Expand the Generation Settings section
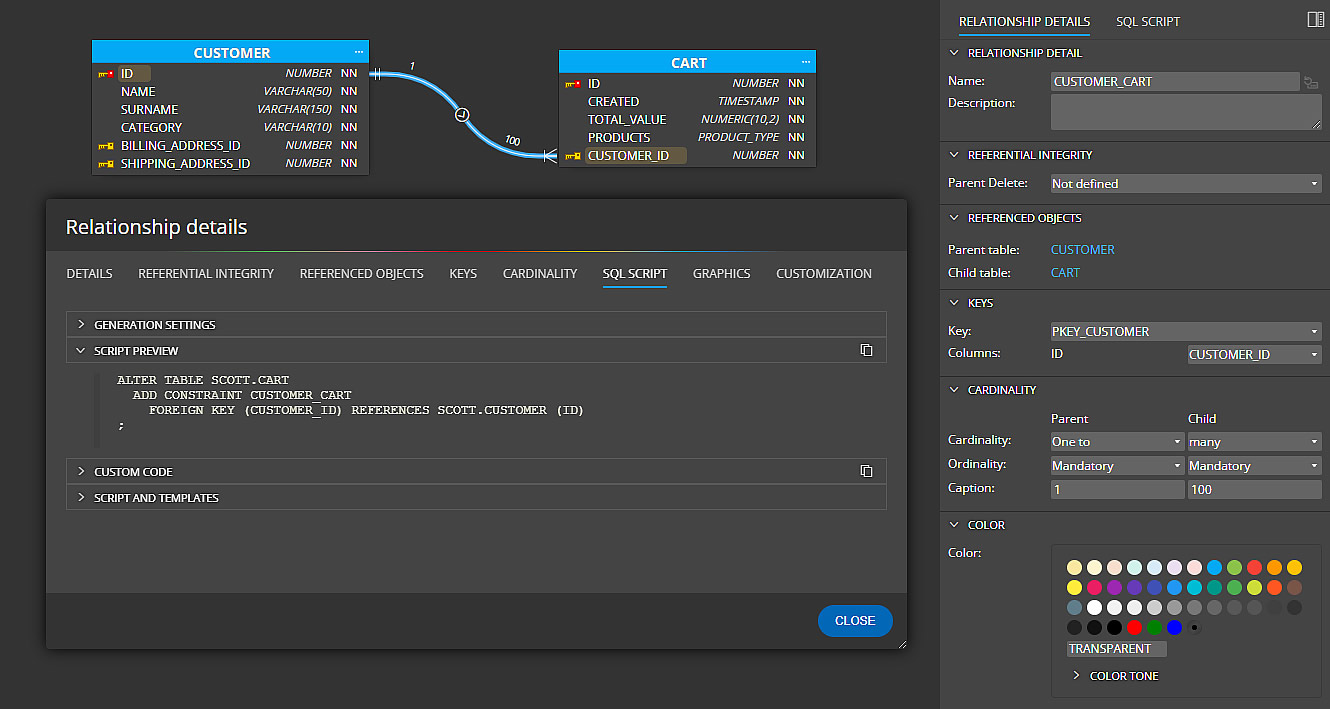The image size is (1330, 709). point(81,324)
